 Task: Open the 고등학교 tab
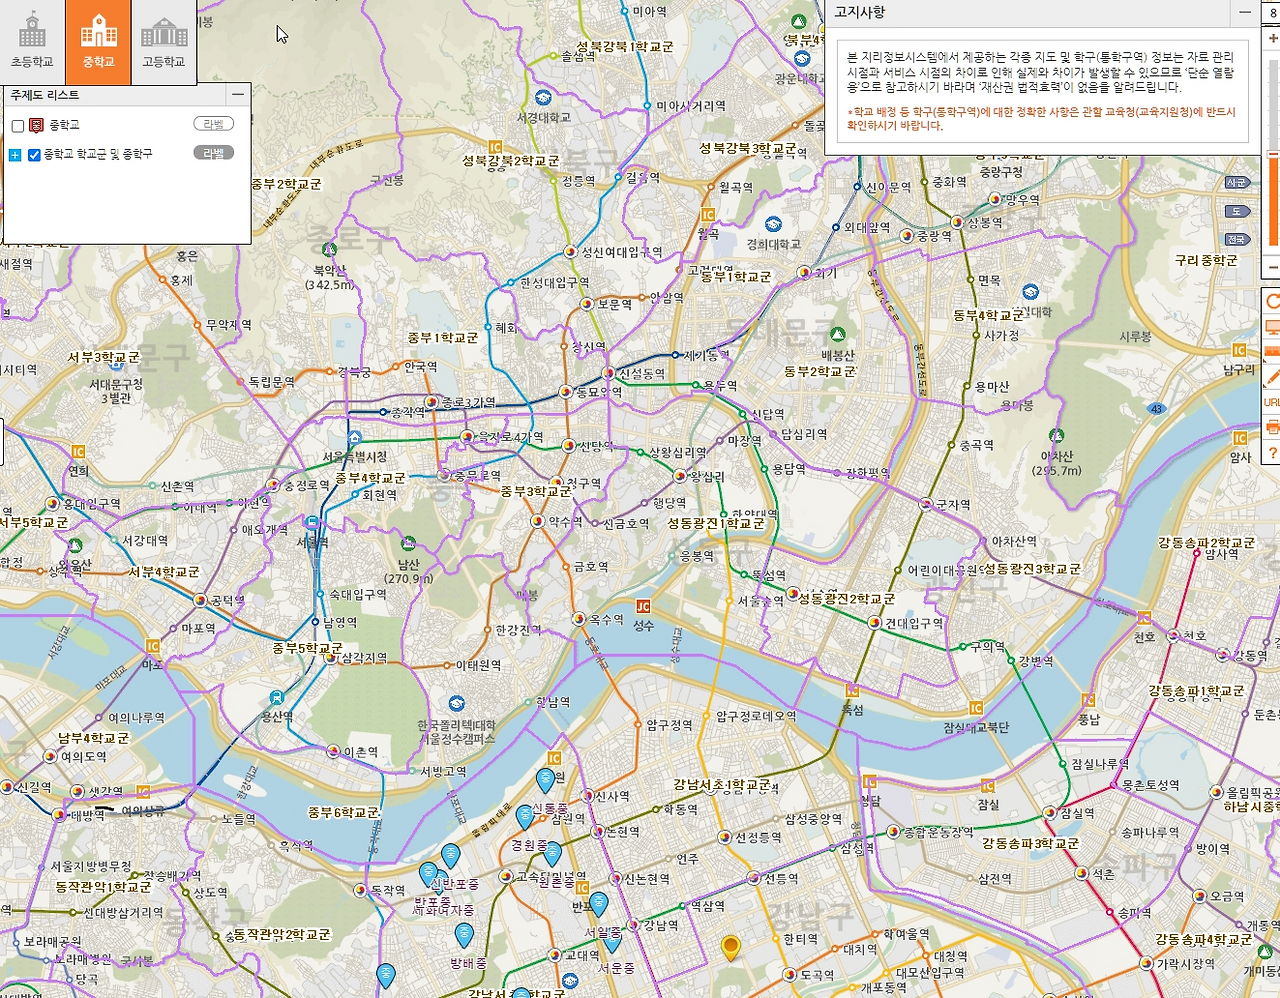pos(164,40)
